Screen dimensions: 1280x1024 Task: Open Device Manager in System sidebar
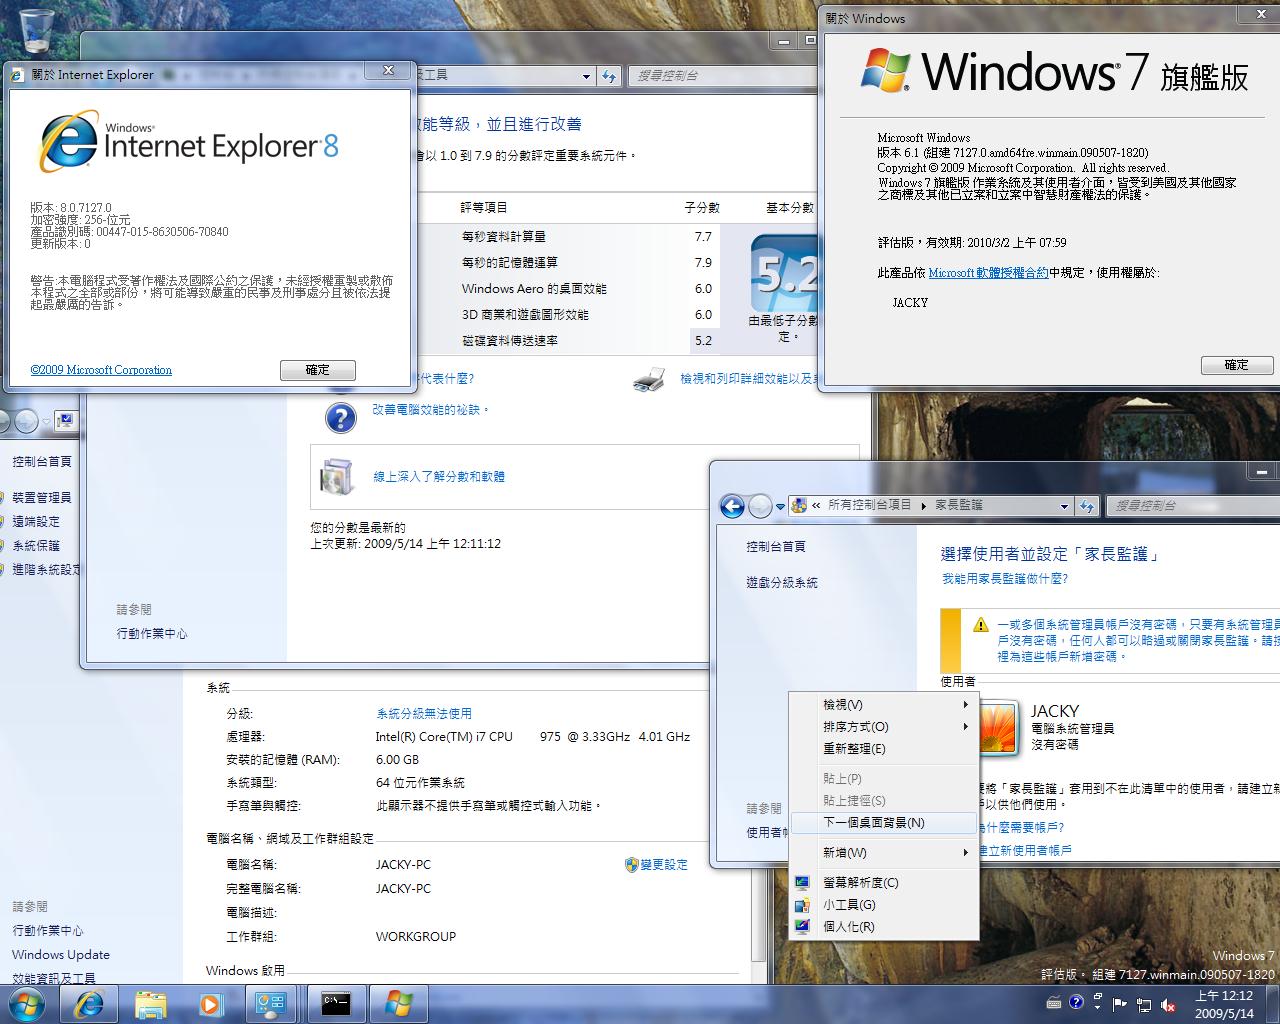point(42,498)
